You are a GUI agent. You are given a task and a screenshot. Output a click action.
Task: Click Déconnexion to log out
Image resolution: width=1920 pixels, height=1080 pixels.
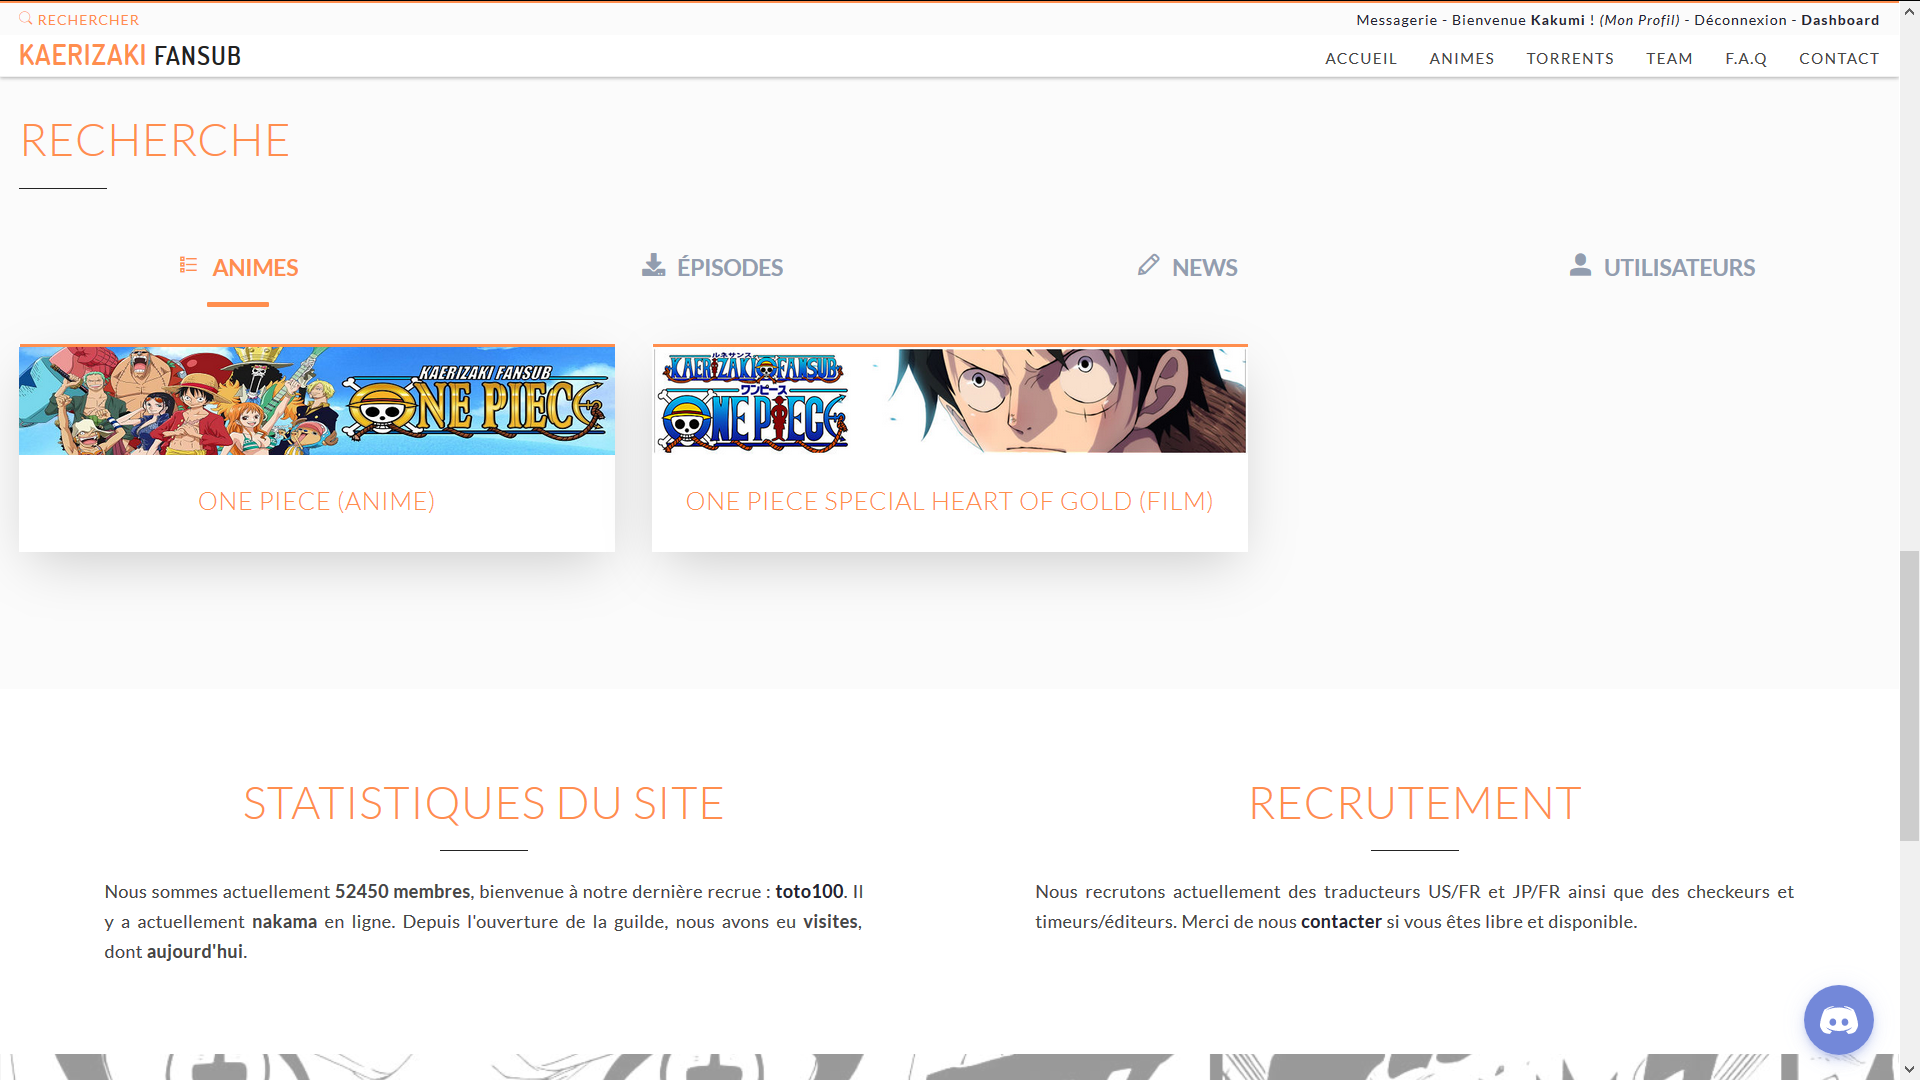[x=1740, y=20]
